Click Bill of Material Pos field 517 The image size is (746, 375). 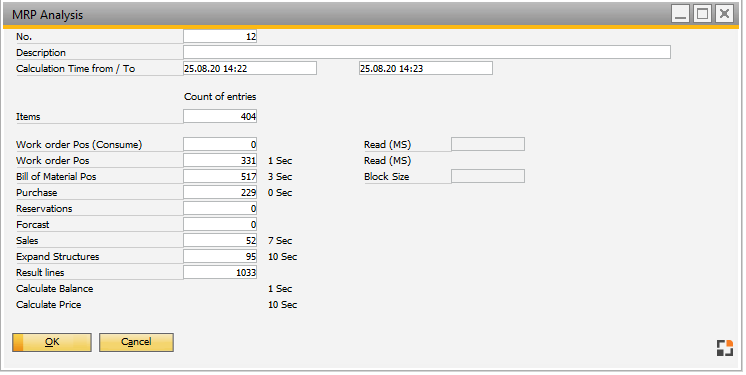pos(220,177)
